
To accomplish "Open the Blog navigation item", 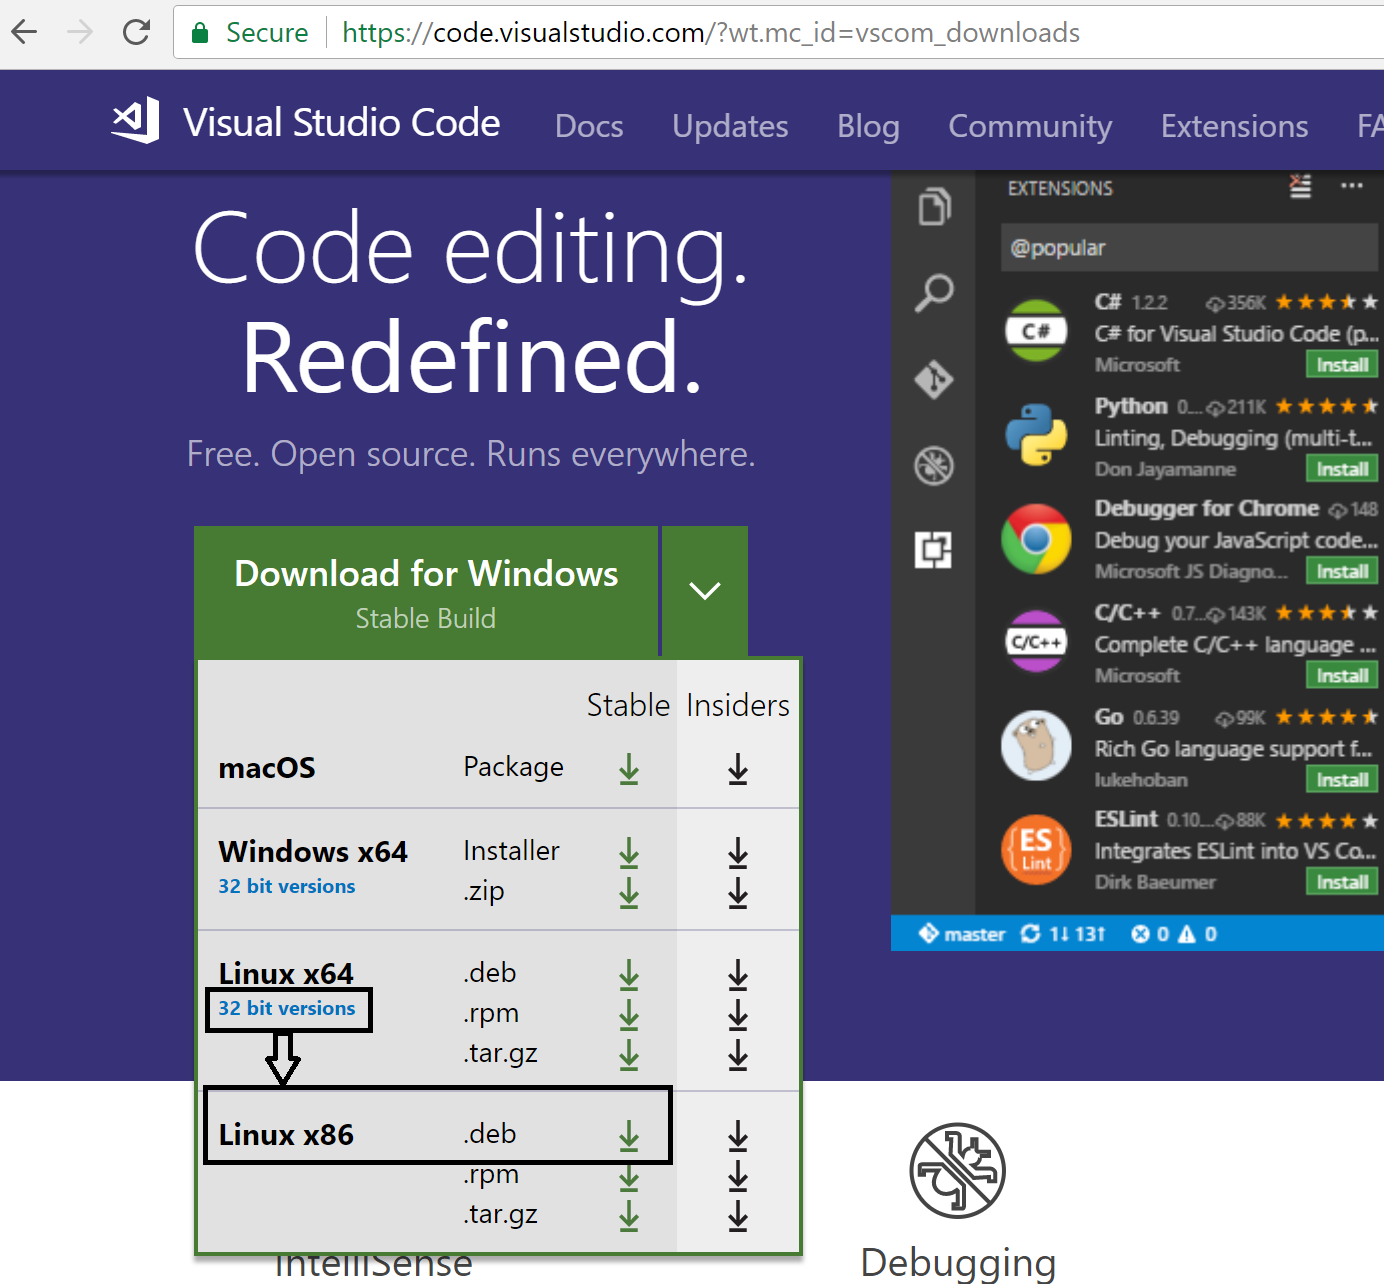I will (868, 126).
